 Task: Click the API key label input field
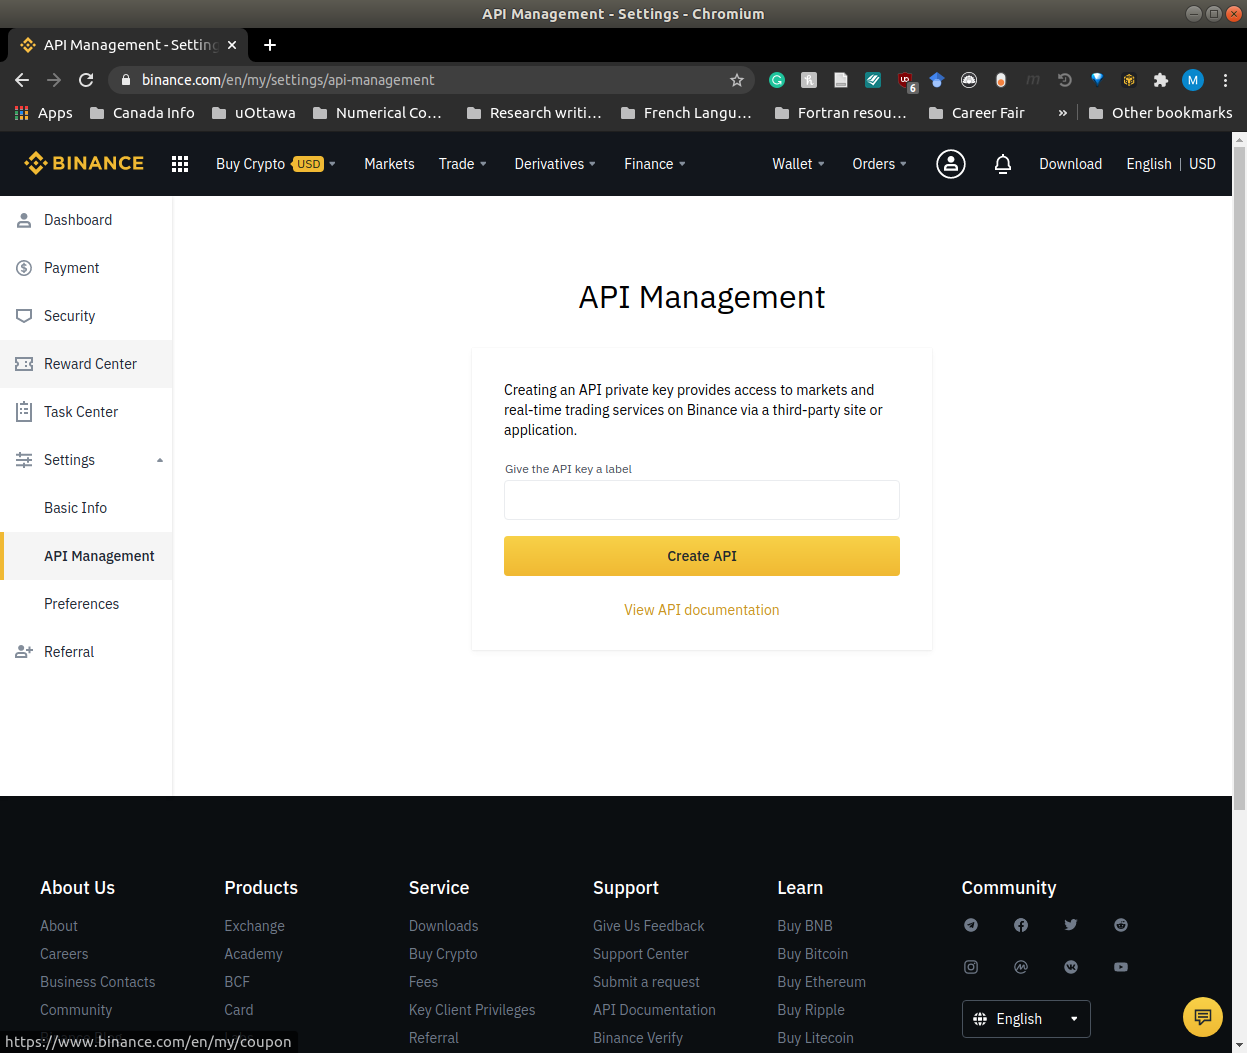(702, 500)
